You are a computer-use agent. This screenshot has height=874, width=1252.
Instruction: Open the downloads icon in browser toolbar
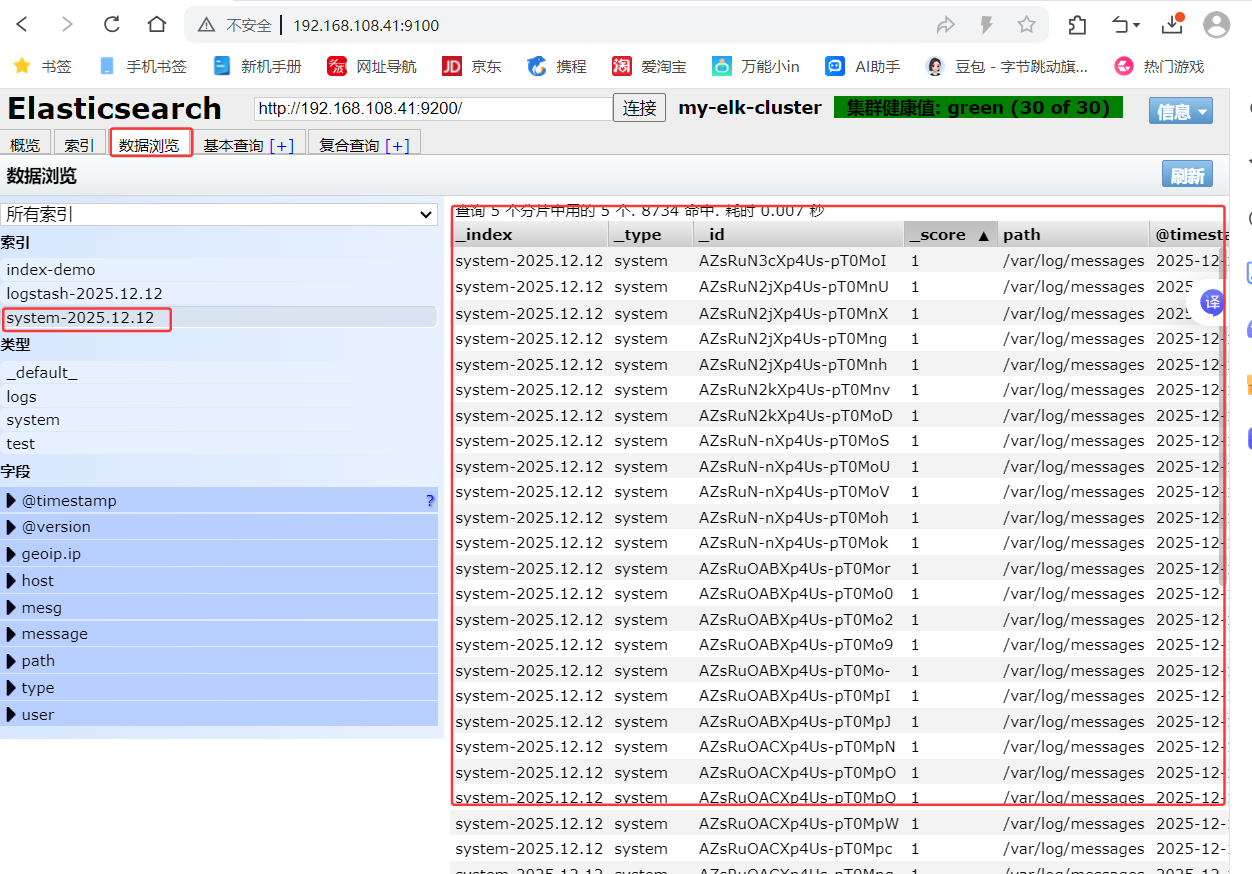[x=1173, y=24]
